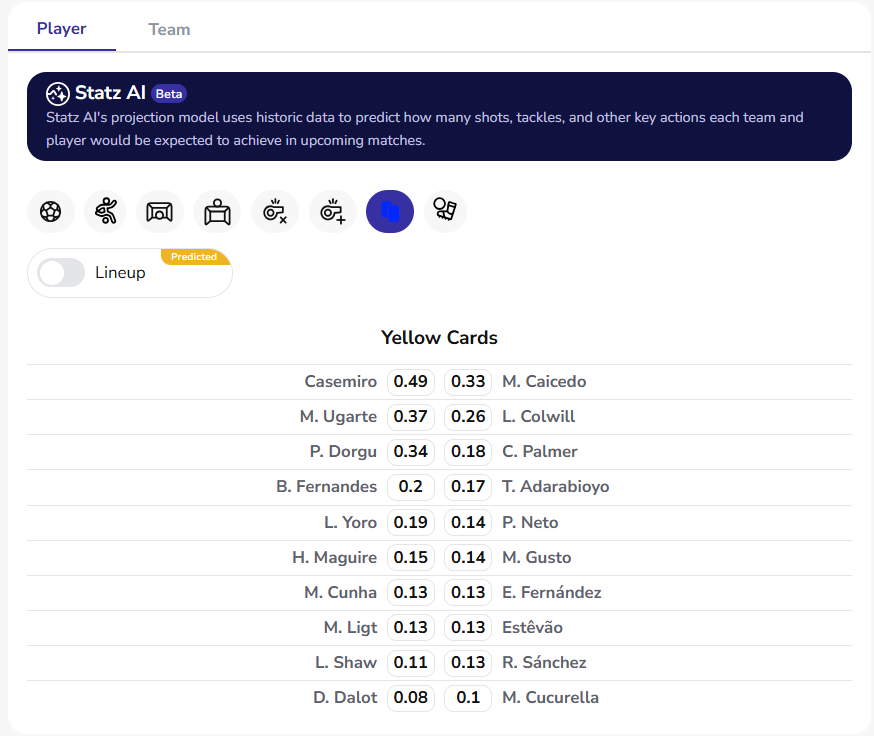874x736 pixels.
Task: Select the ball and boot icon
Action: pyautogui.click(x=445, y=212)
